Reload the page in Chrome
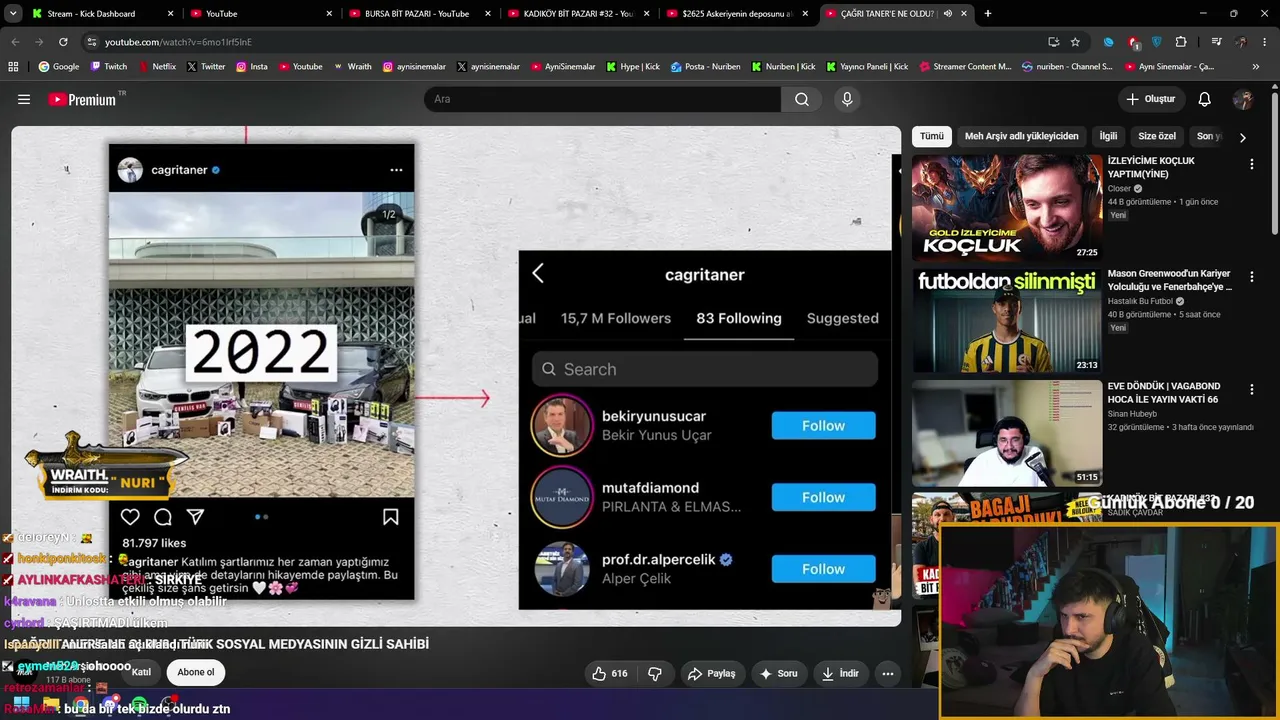This screenshot has width=1280, height=720. point(63,42)
